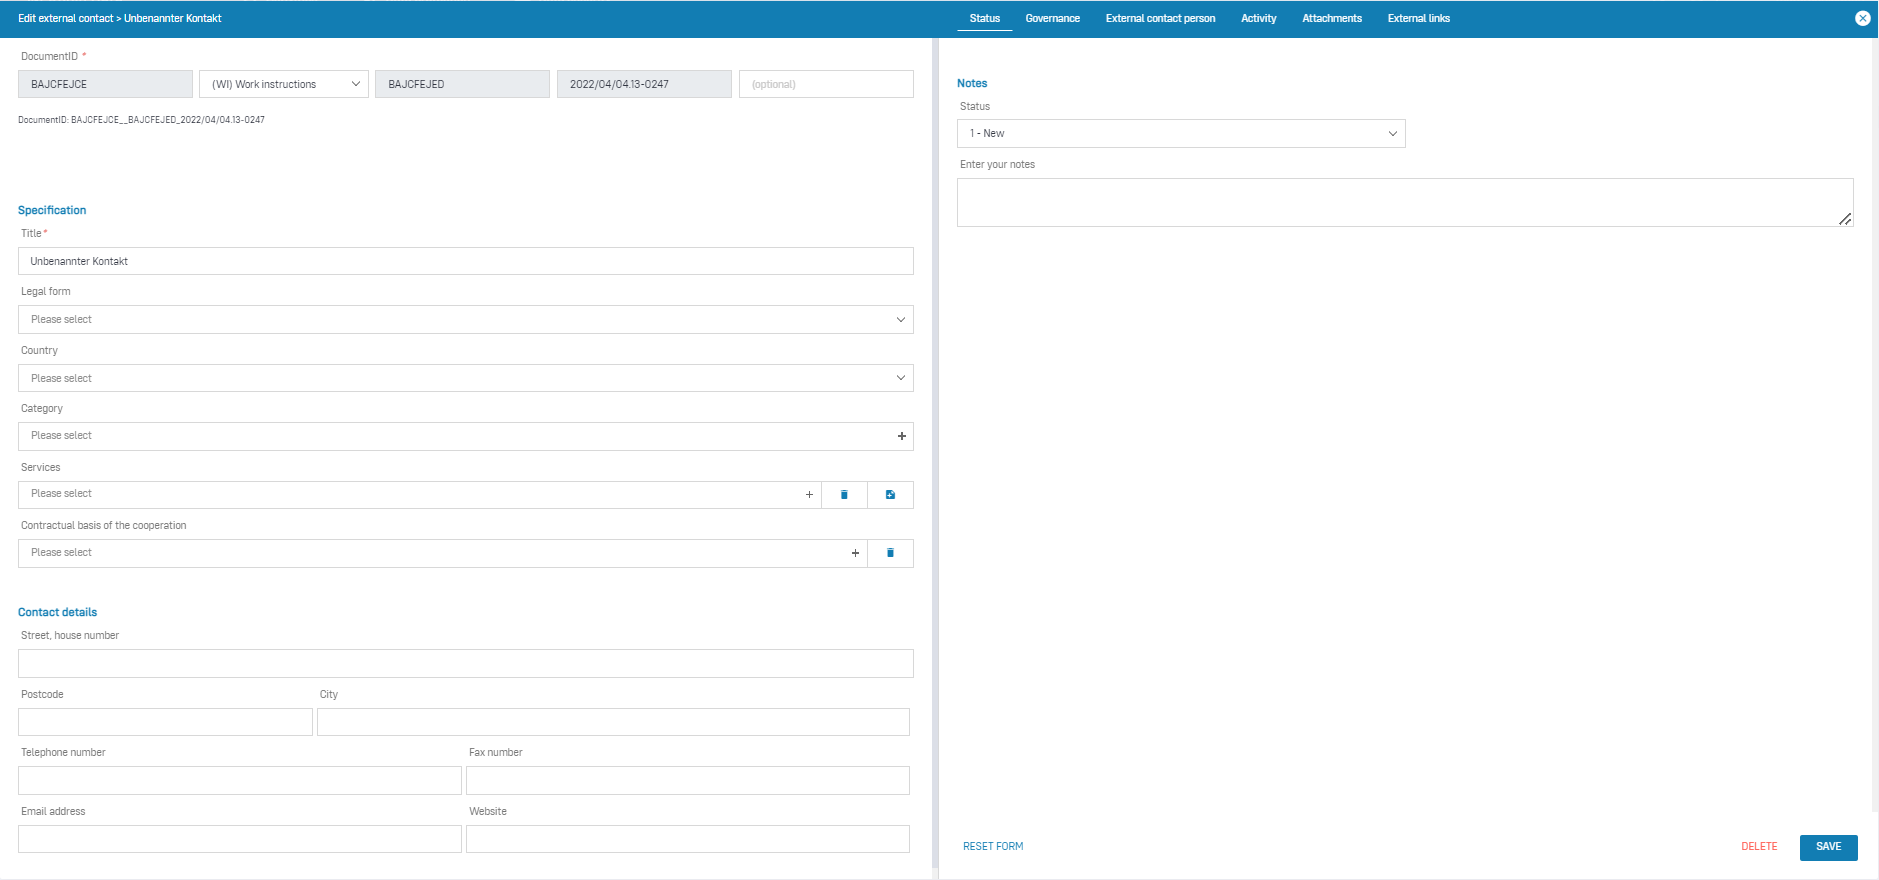1879x880 pixels.
Task: Open the Legal form dropdown
Action: point(465,320)
